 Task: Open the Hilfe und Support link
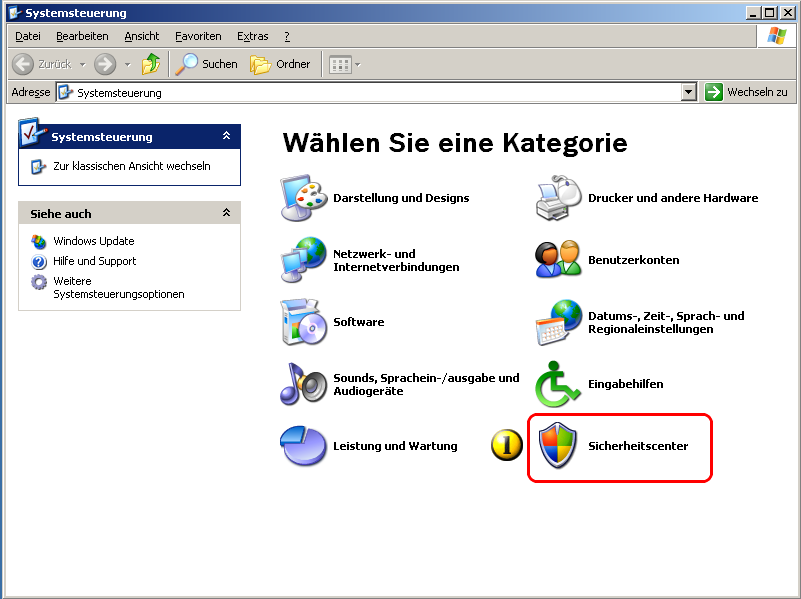[x=95, y=261]
